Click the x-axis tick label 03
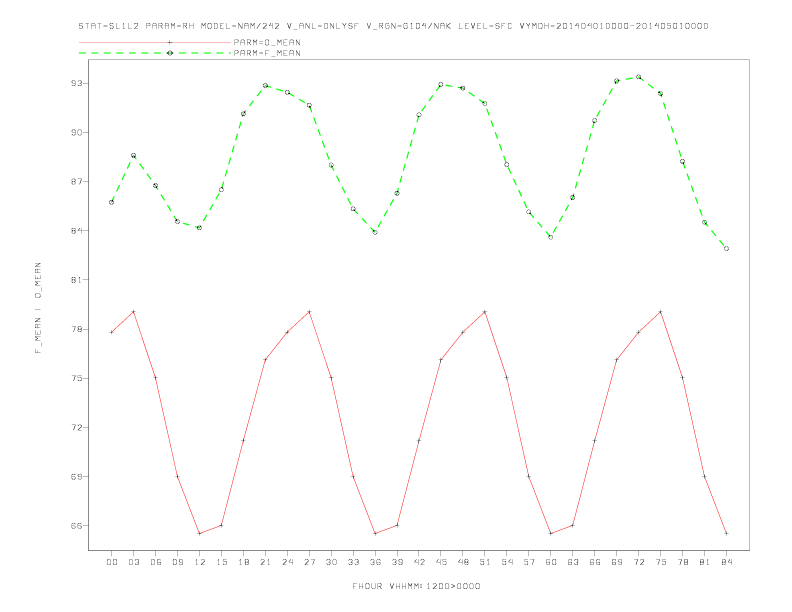The width and height of the screenshot is (792, 612). (133, 562)
